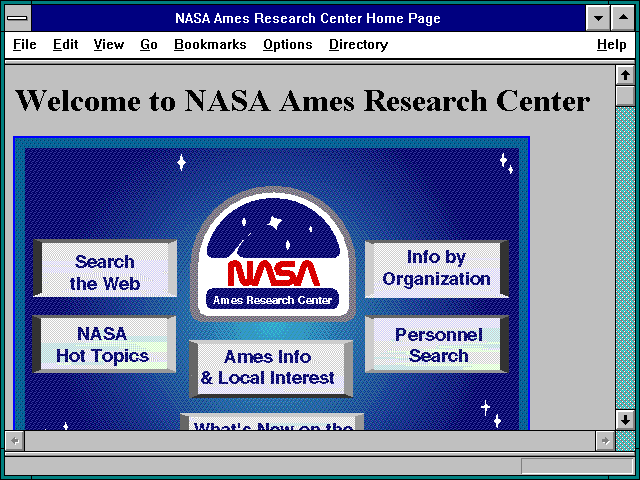This screenshot has height=480, width=640.
Task: Click the partially visible What's New button
Action: (x=272, y=422)
